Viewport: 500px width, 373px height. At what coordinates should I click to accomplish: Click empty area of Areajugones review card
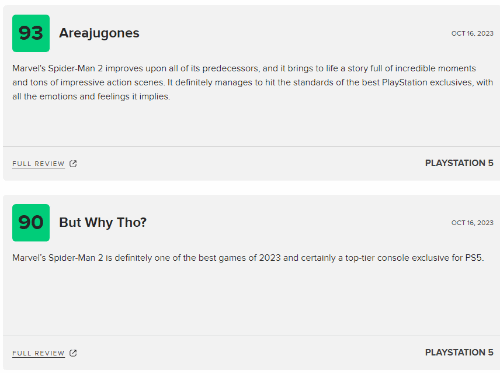pyautogui.click(x=253, y=125)
